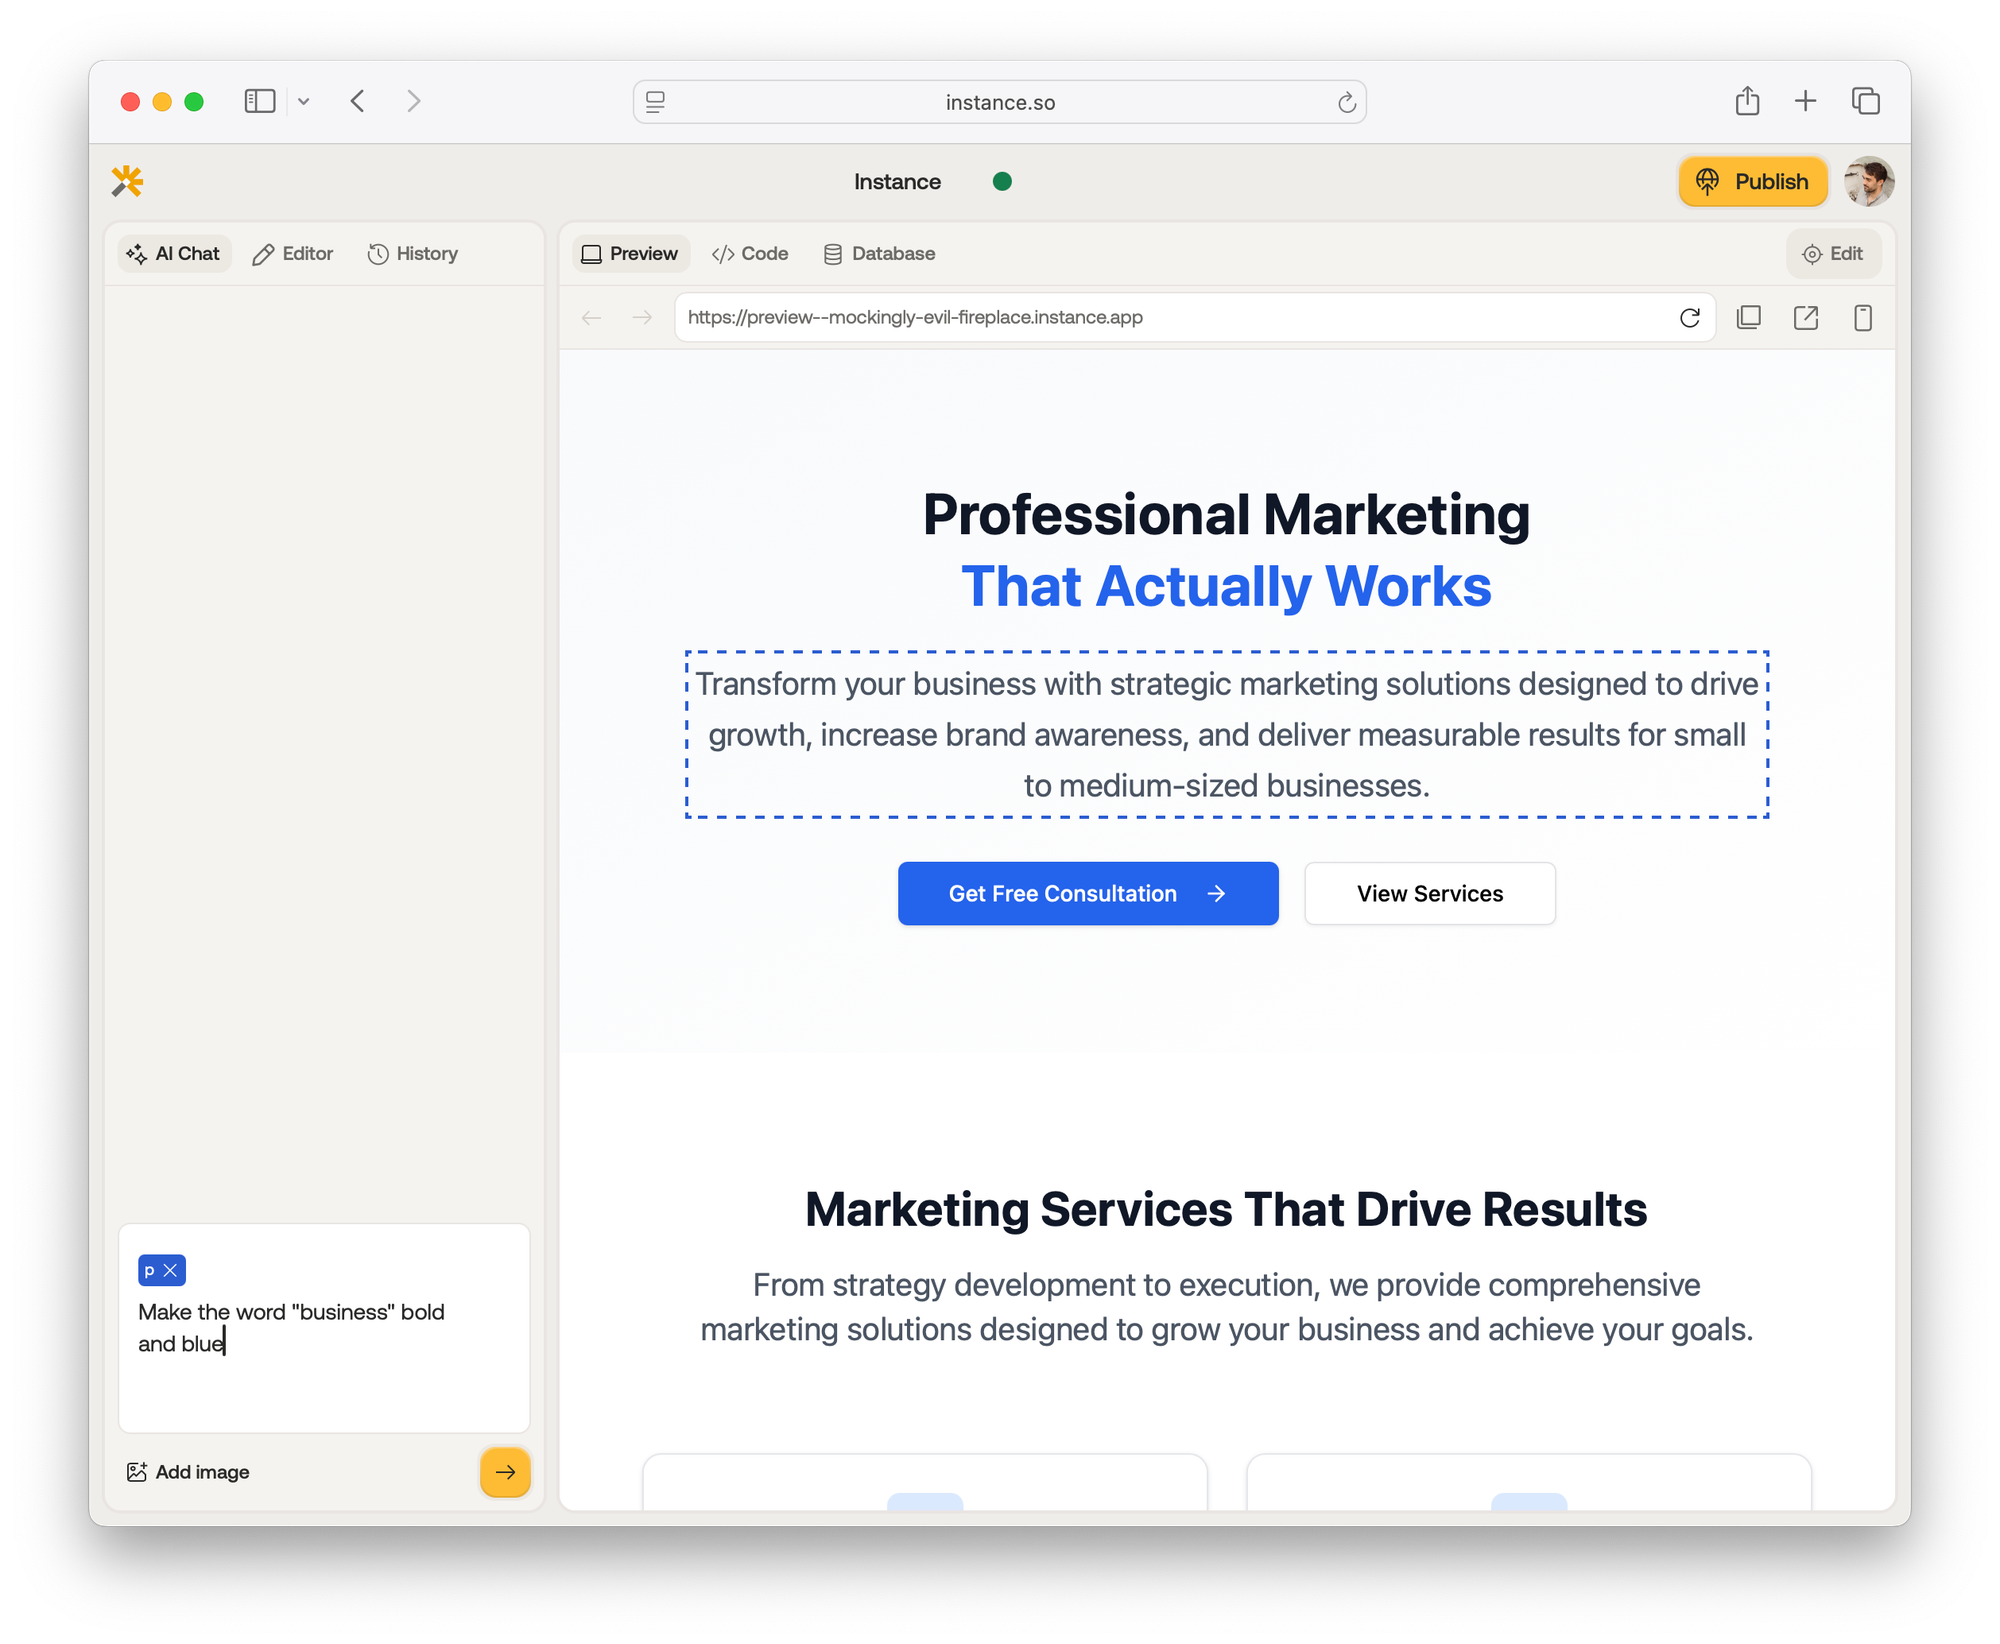Switch to the Editor tab
The height and width of the screenshot is (1644, 2000).
coord(293,254)
